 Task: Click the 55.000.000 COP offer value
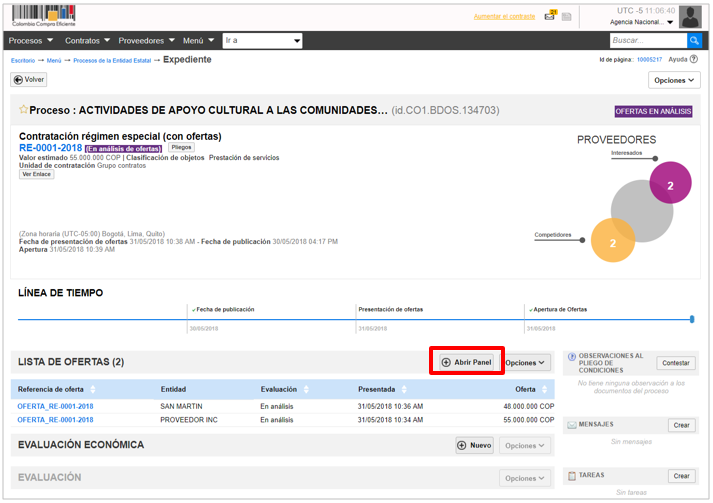pos(528,420)
